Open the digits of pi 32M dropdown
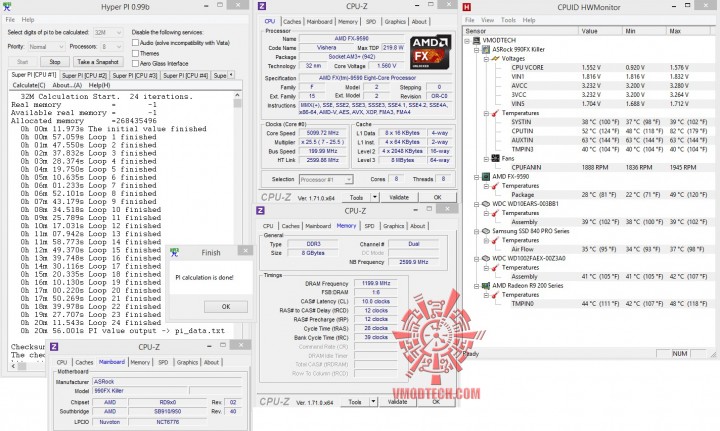Screen dimensions: 720x431 click(119, 33)
